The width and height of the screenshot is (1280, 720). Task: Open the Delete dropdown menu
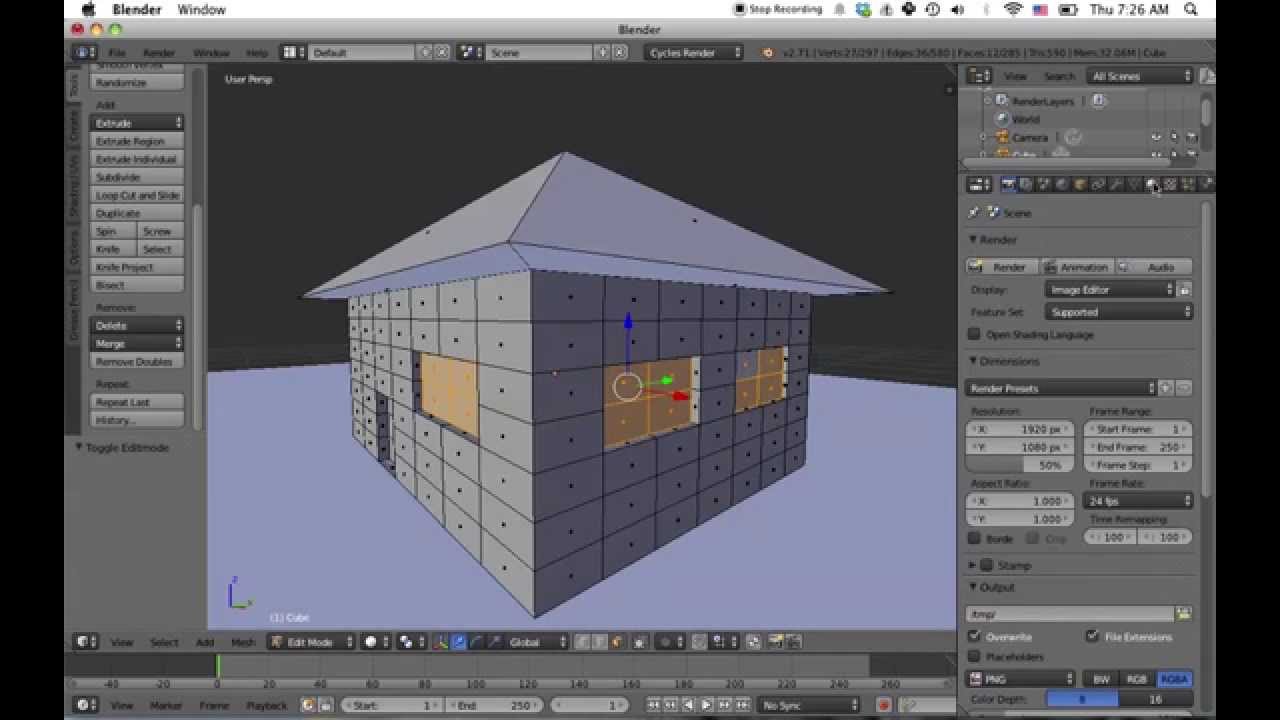[137, 325]
